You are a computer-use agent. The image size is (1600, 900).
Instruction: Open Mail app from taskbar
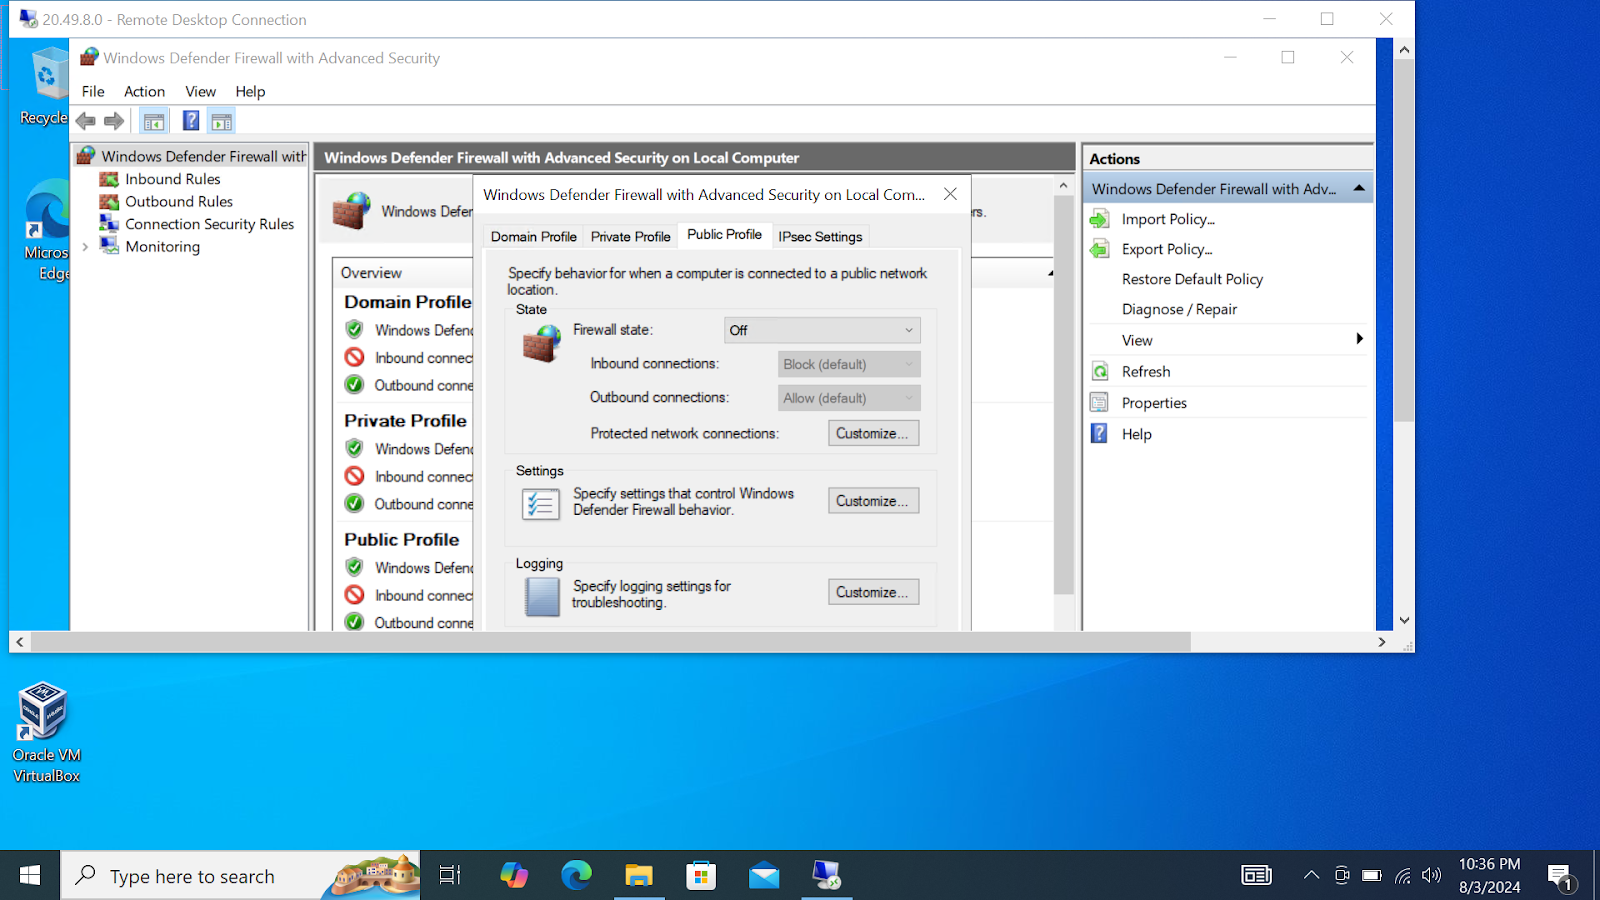point(764,876)
